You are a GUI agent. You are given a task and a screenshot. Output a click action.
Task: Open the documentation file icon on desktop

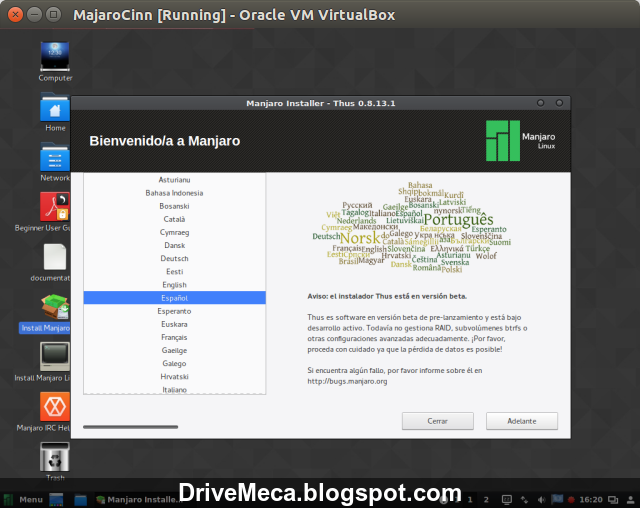pyautogui.click(x=54, y=262)
